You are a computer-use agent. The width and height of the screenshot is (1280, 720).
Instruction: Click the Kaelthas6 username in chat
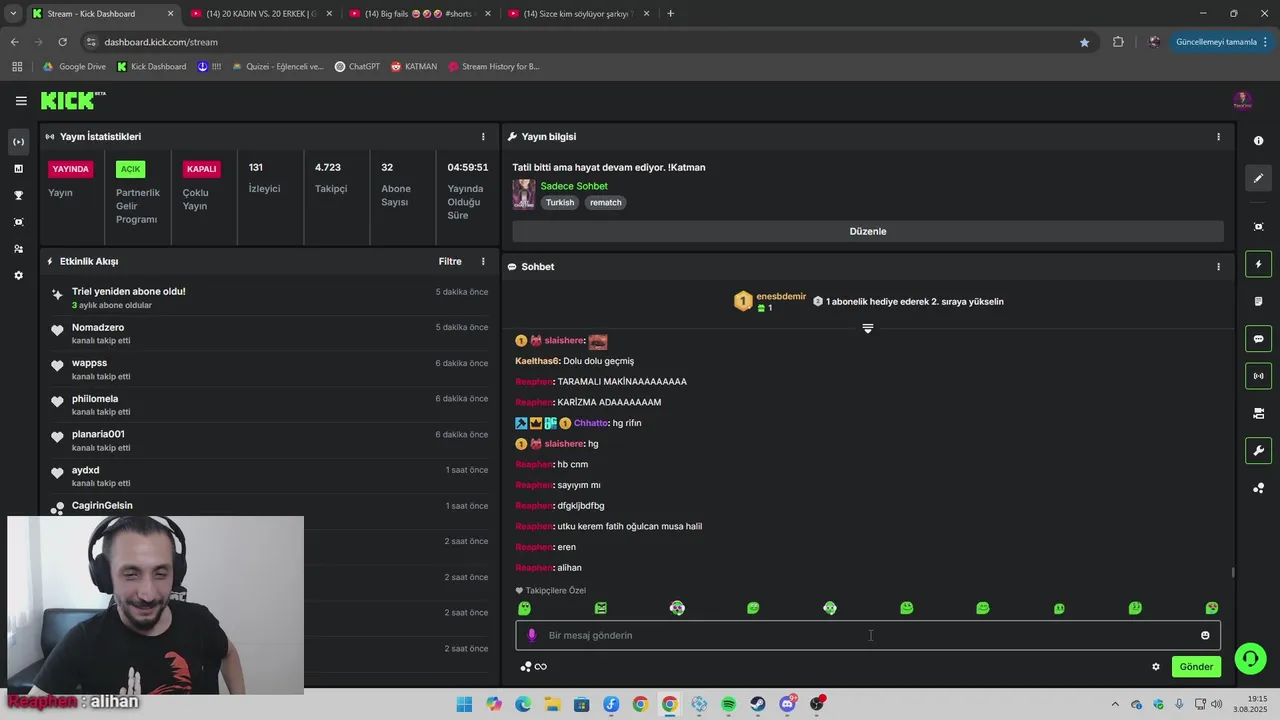click(537, 361)
